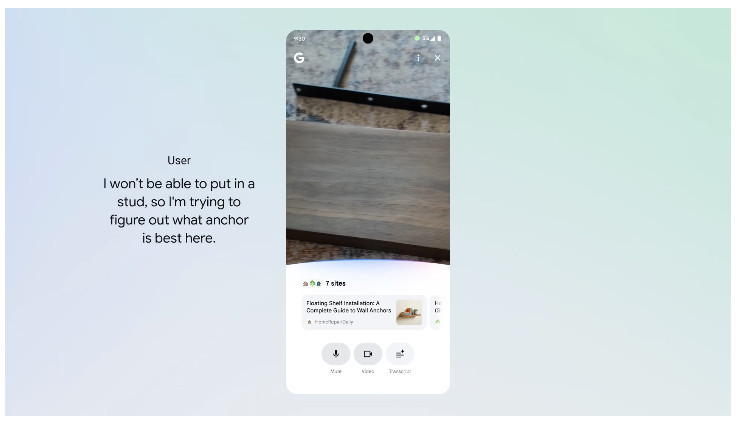The height and width of the screenshot is (422, 741).
Task: Mute the microphone button
Action: 336,354
